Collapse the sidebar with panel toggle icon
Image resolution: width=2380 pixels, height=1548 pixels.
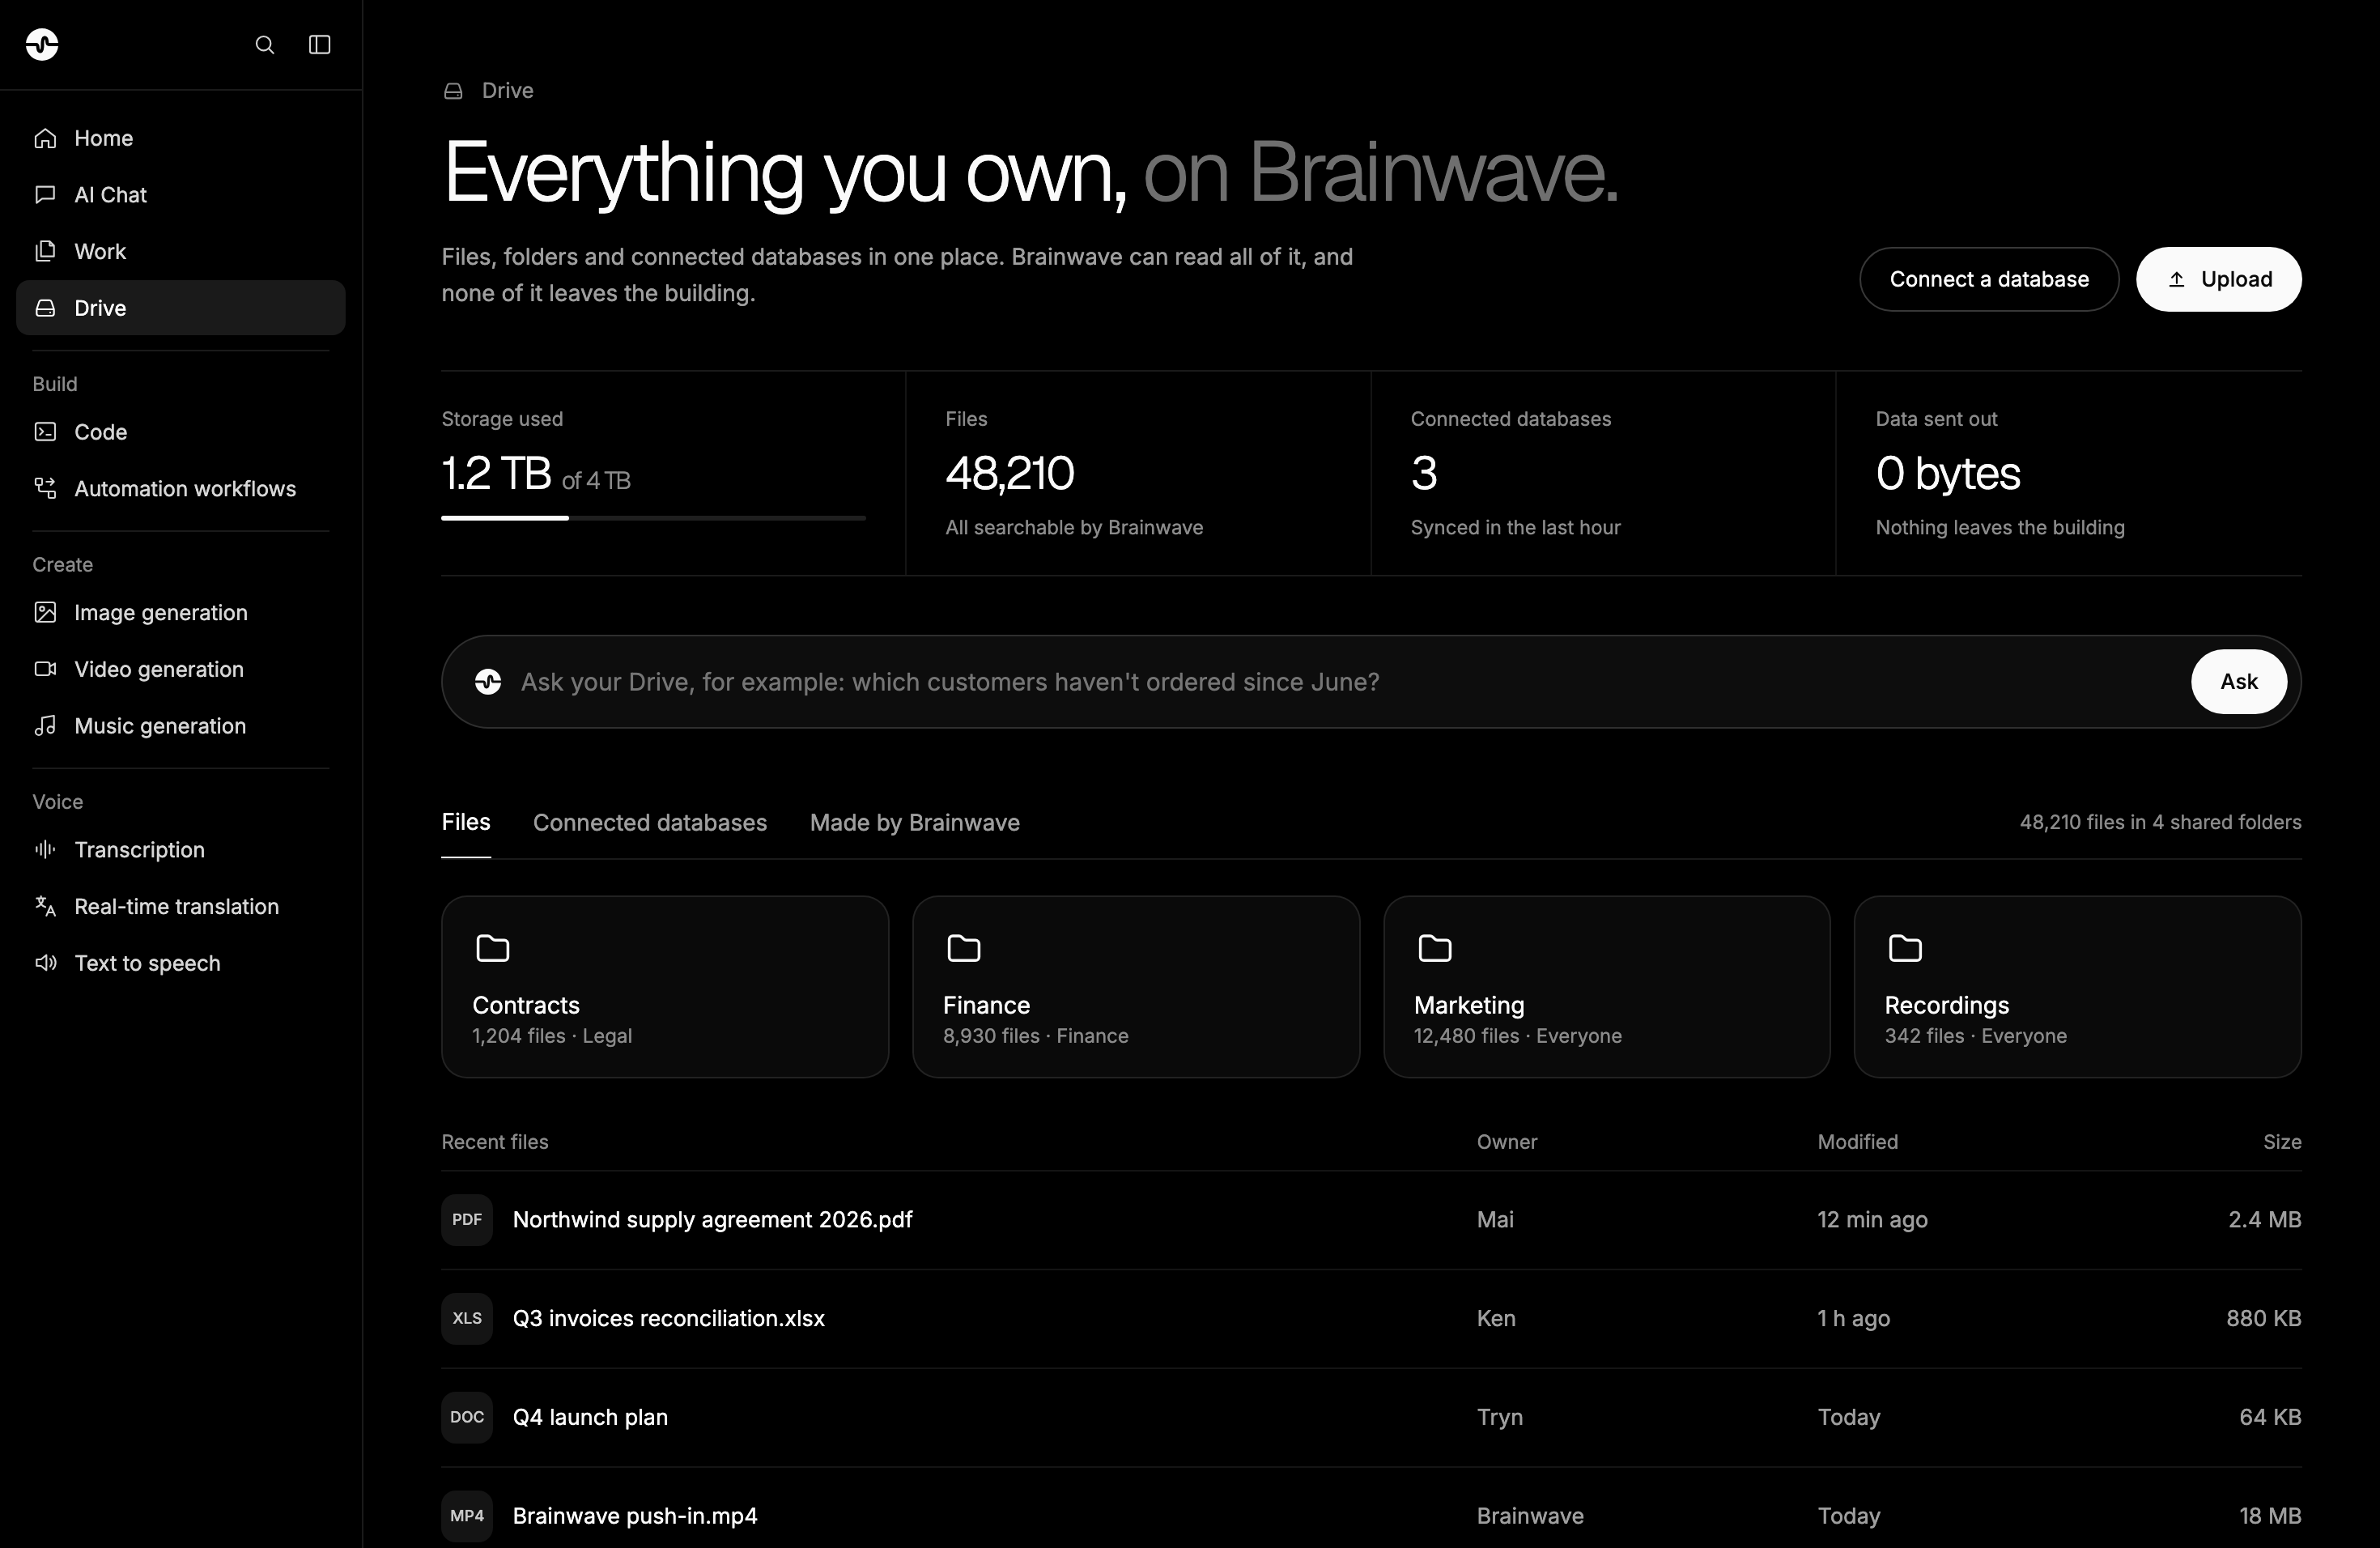319,44
